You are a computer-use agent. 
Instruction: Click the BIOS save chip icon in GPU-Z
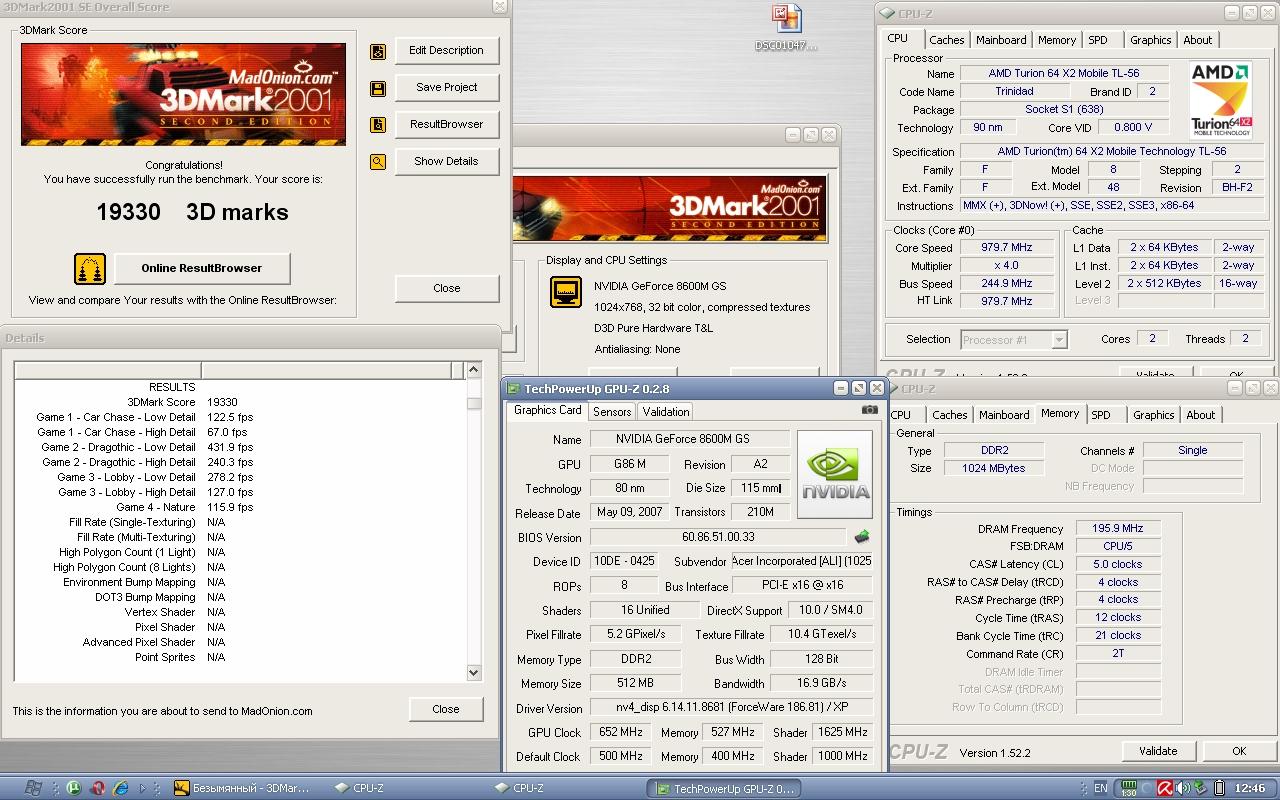click(x=861, y=537)
